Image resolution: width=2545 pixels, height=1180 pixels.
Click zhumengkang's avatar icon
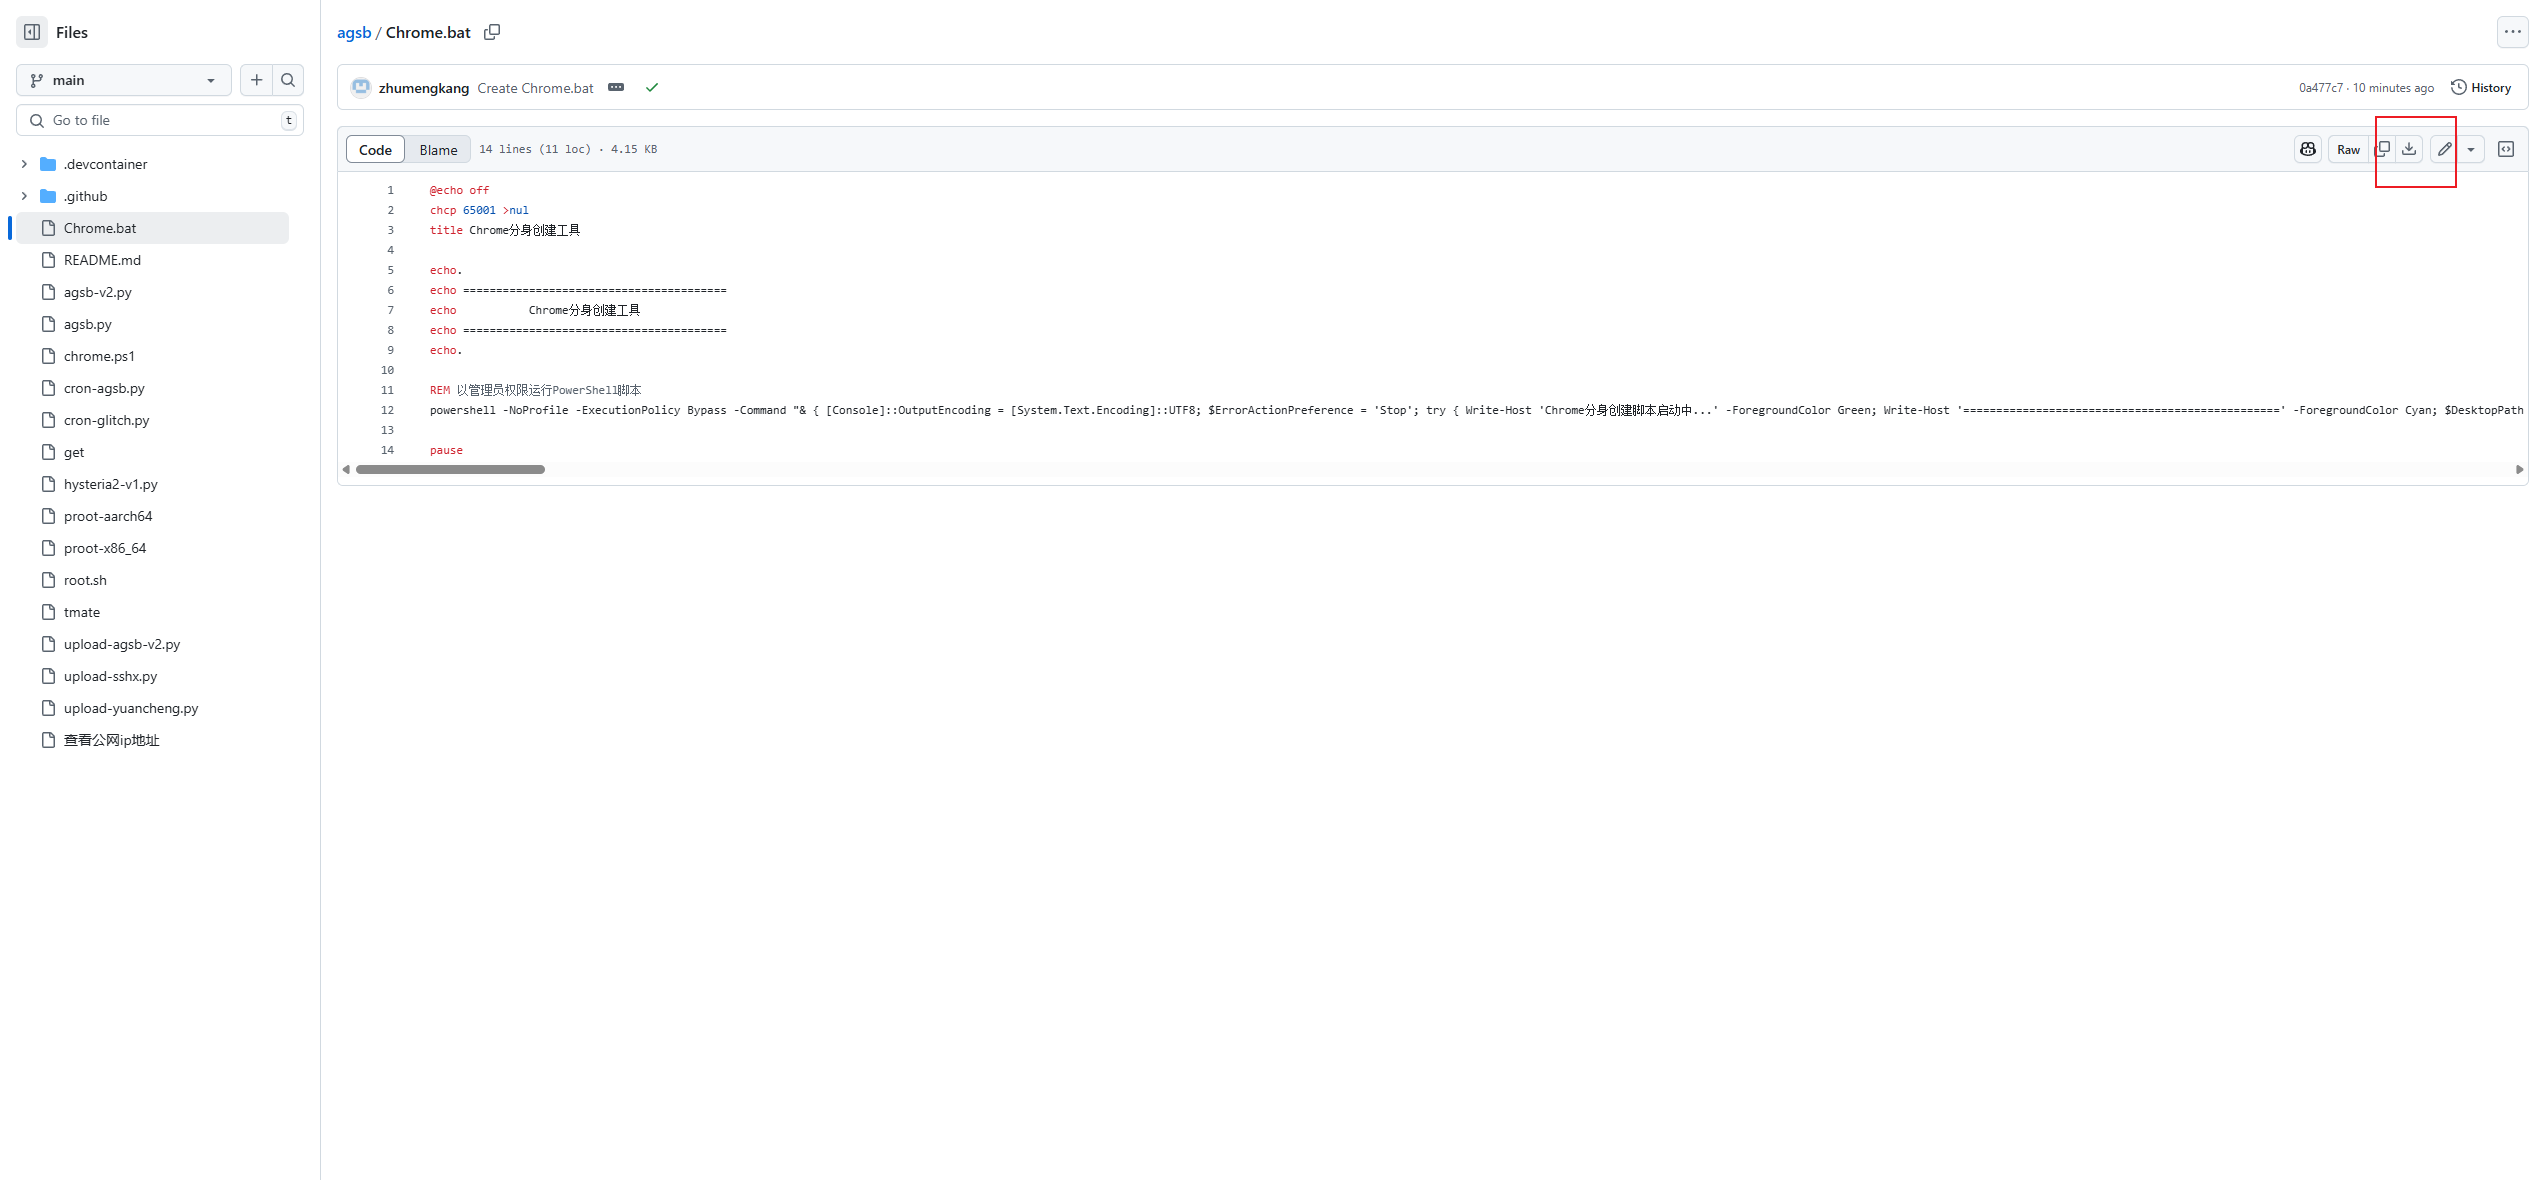tap(361, 88)
